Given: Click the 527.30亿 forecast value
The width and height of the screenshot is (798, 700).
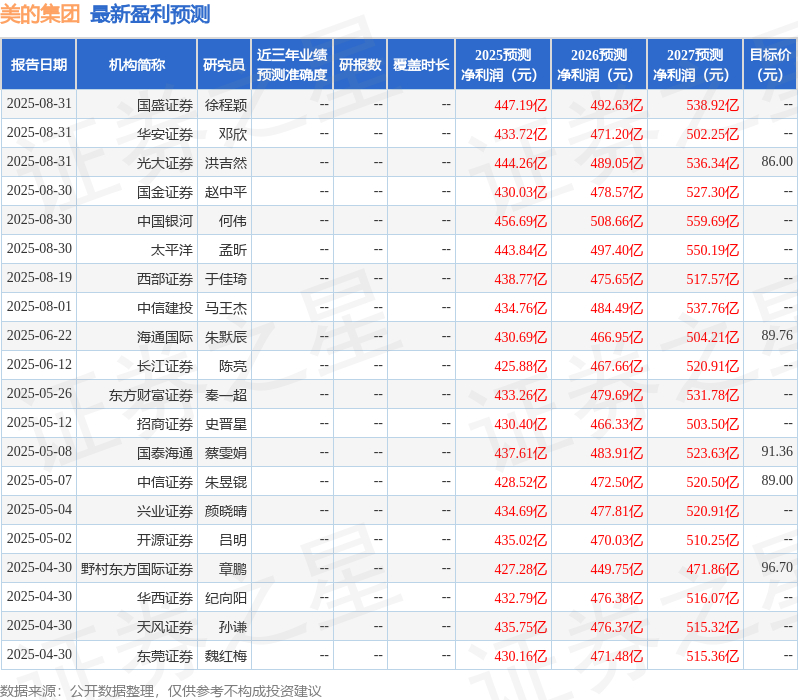Looking at the screenshot, I should click(x=712, y=192).
